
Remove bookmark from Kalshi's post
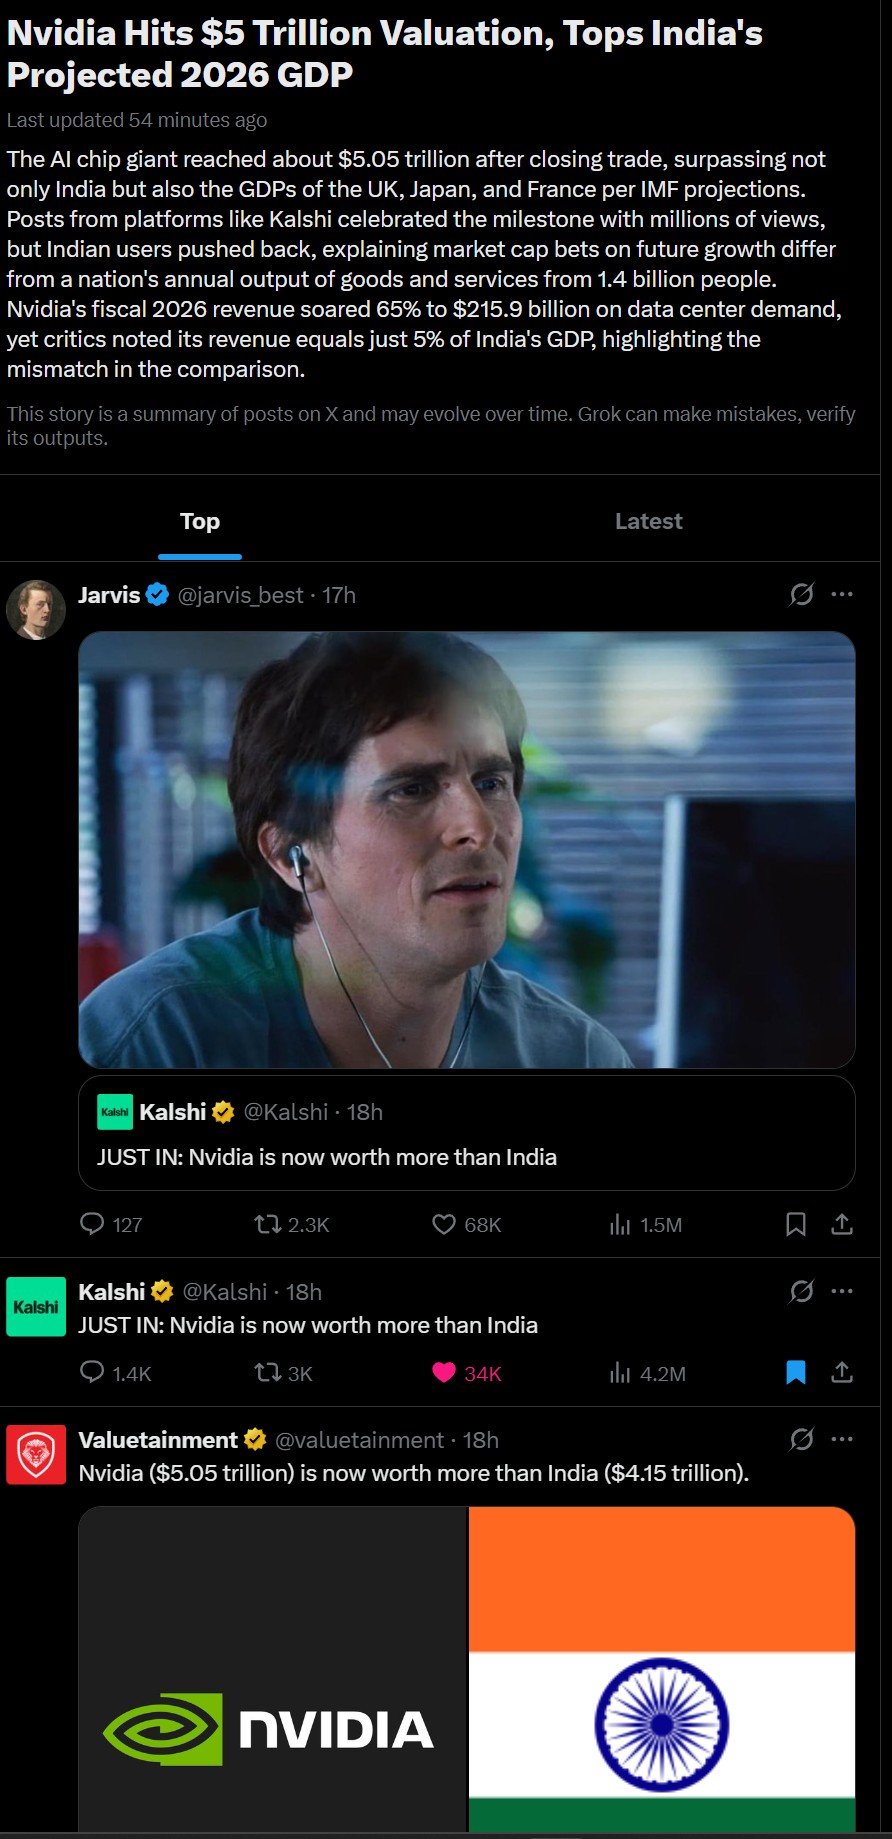[x=796, y=1372]
